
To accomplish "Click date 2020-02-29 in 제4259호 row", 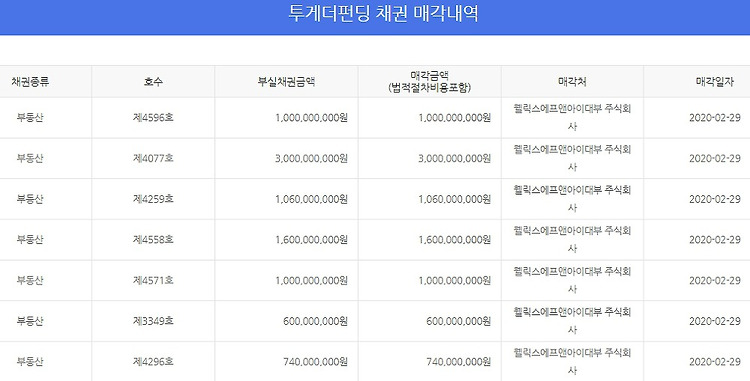I will tap(715, 199).
